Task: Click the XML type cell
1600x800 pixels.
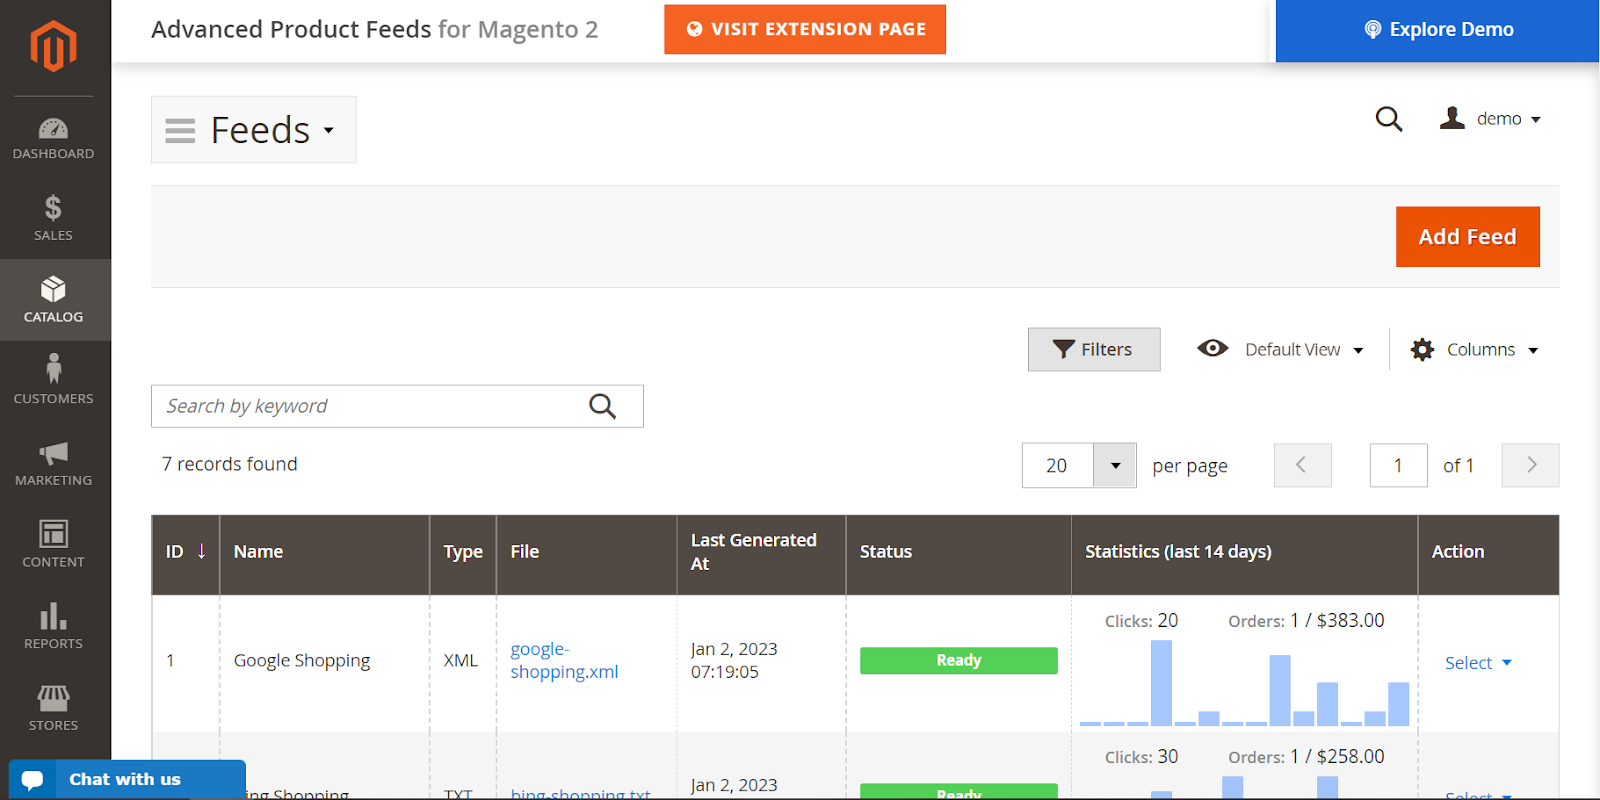Action: point(461,660)
